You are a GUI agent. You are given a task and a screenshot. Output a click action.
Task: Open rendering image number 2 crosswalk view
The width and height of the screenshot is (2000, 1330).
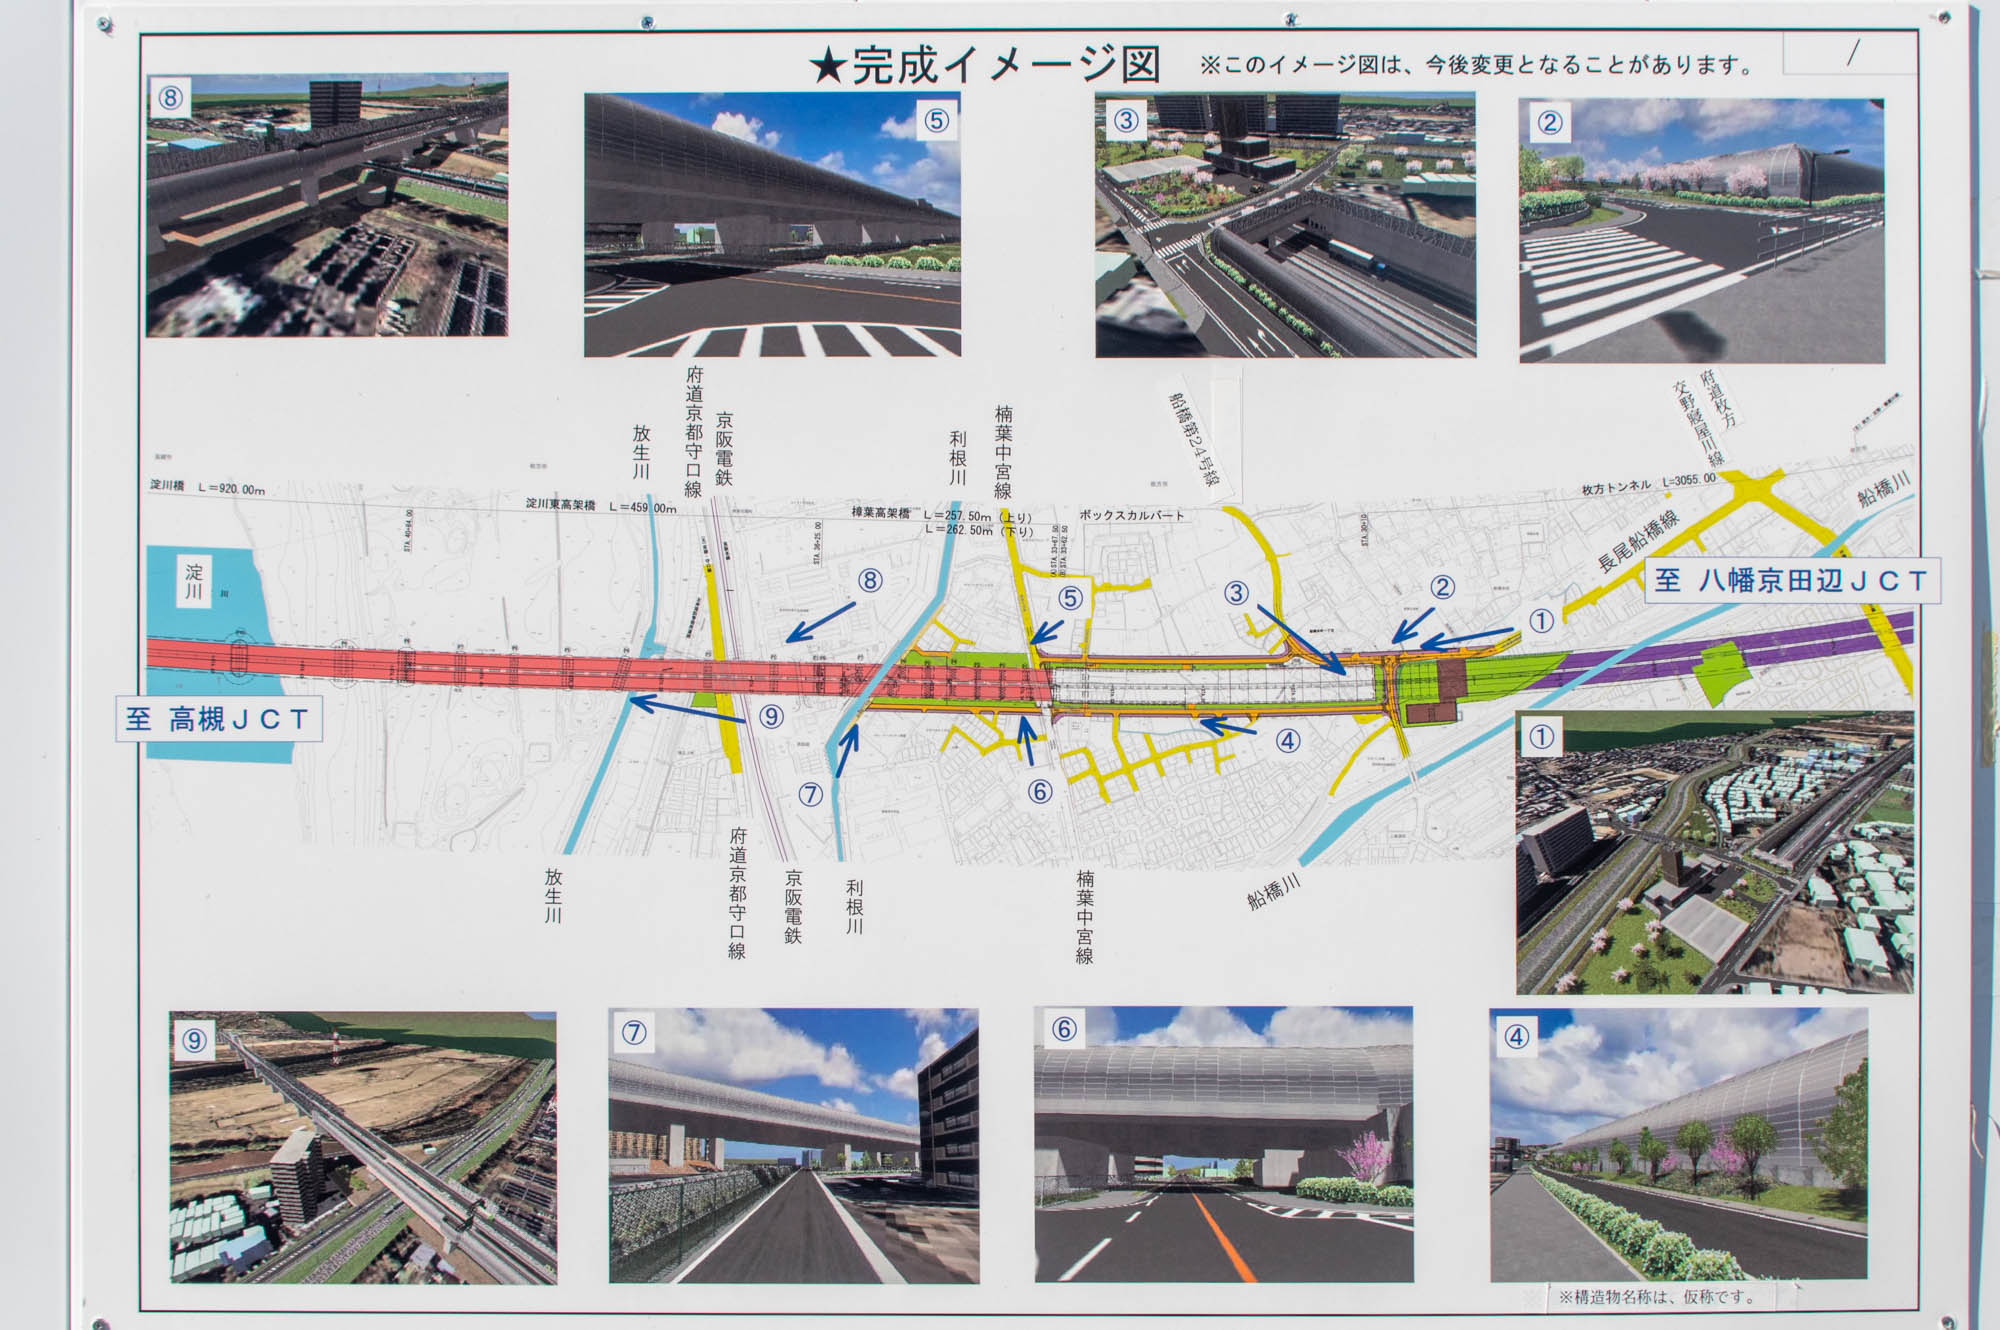[x=1701, y=230]
